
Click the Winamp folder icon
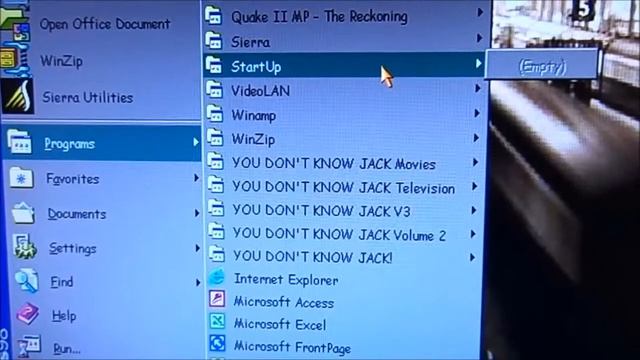[215, 114]
